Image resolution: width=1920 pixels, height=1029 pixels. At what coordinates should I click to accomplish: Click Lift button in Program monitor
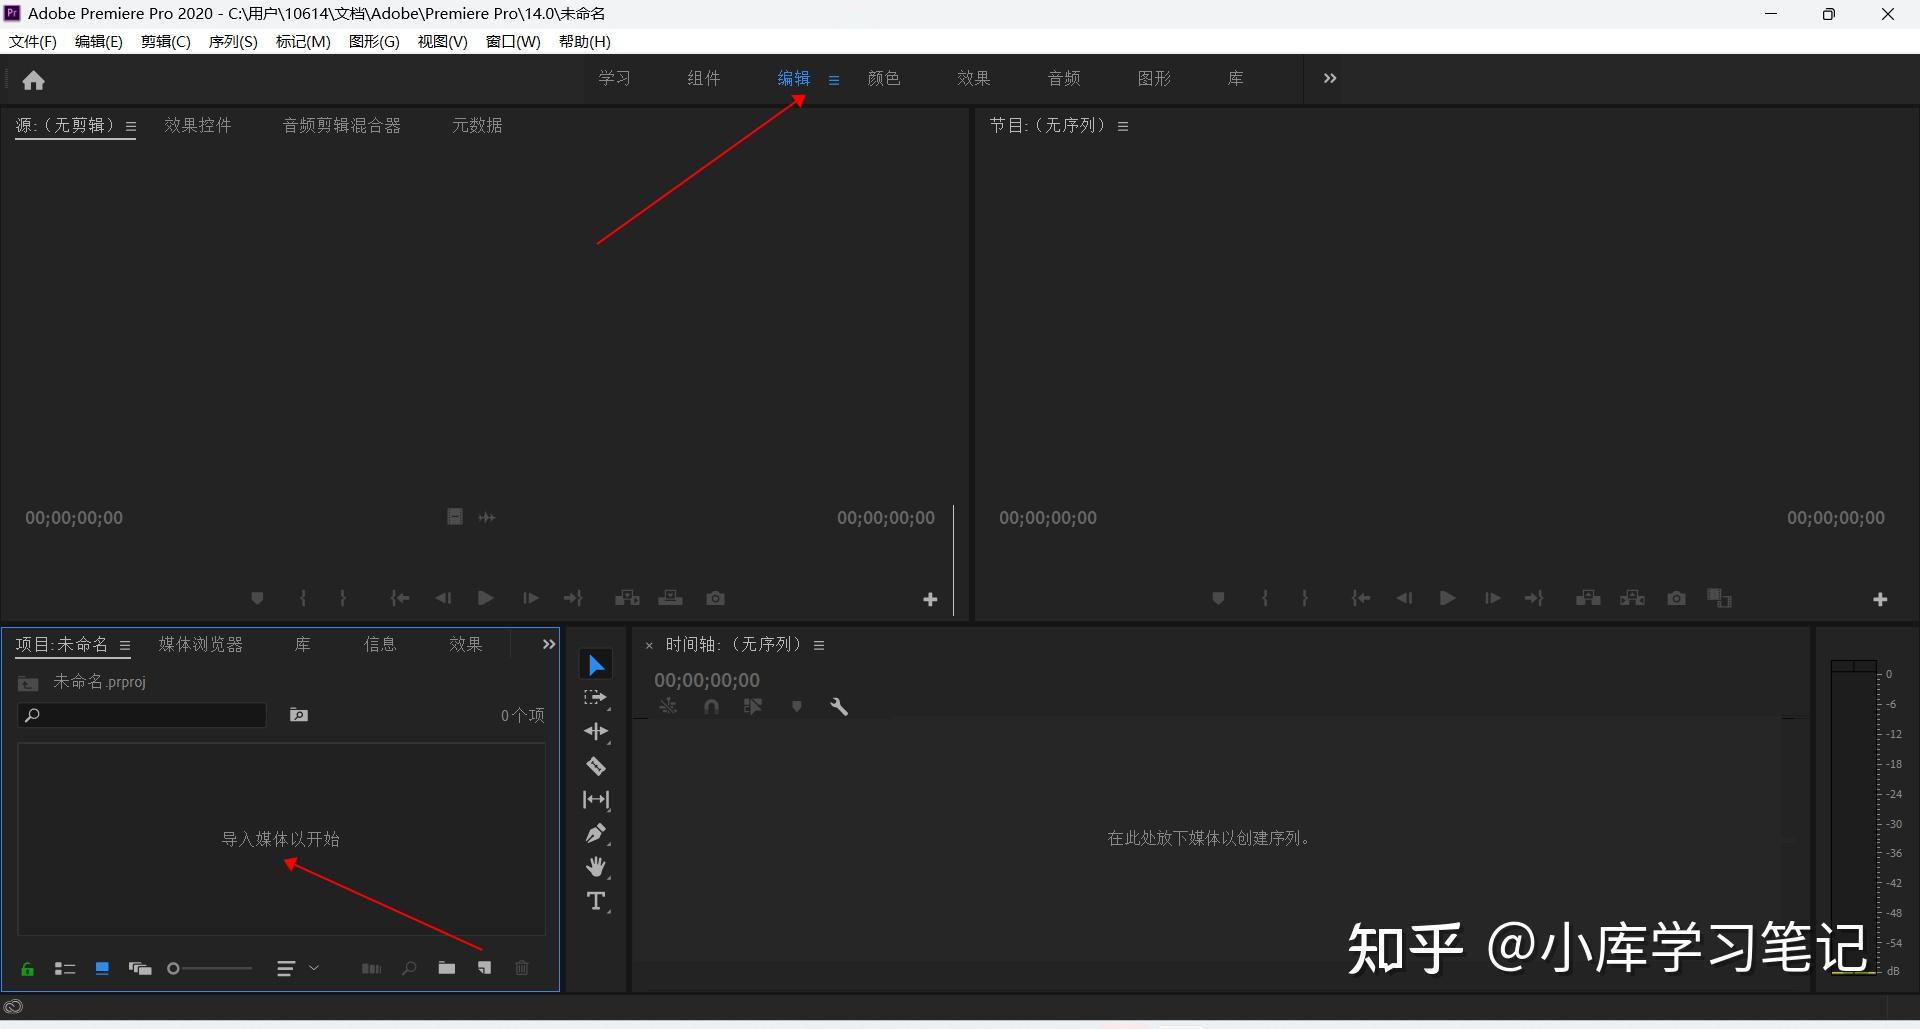pyautogui.click(x=1588, y=598)
